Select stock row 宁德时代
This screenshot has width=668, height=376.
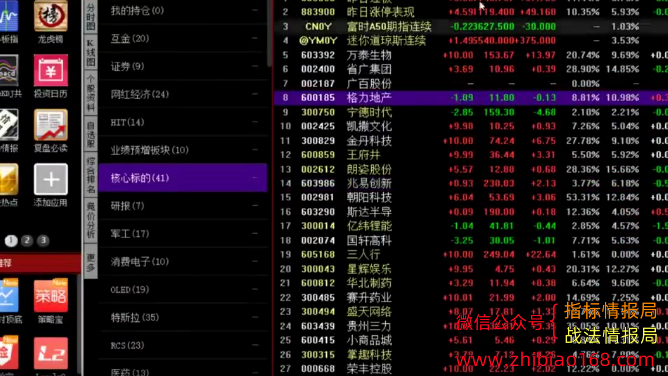tap(471, 112)
